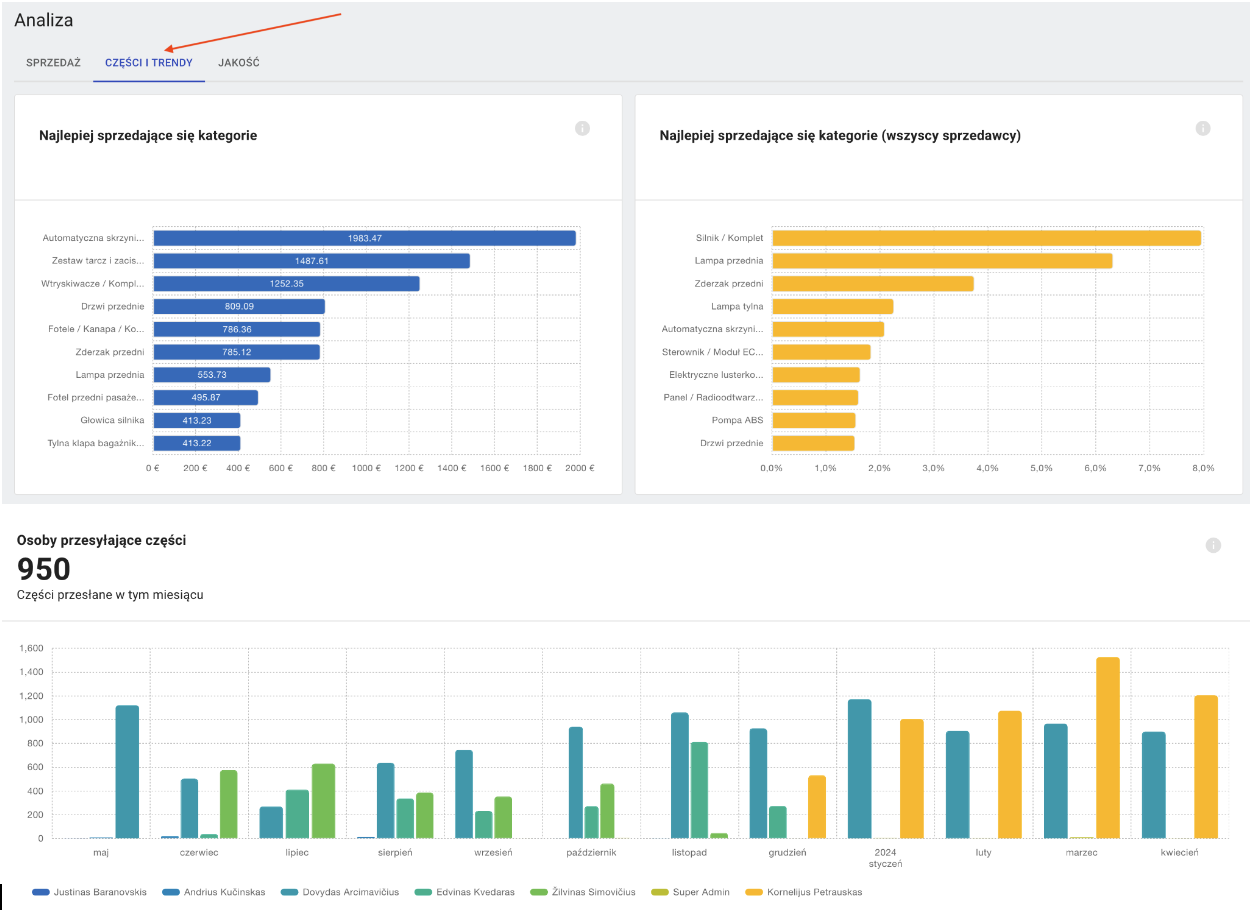Switch to the JAKOŚĆ tab
1250x910 pixels.
(239, 62)
